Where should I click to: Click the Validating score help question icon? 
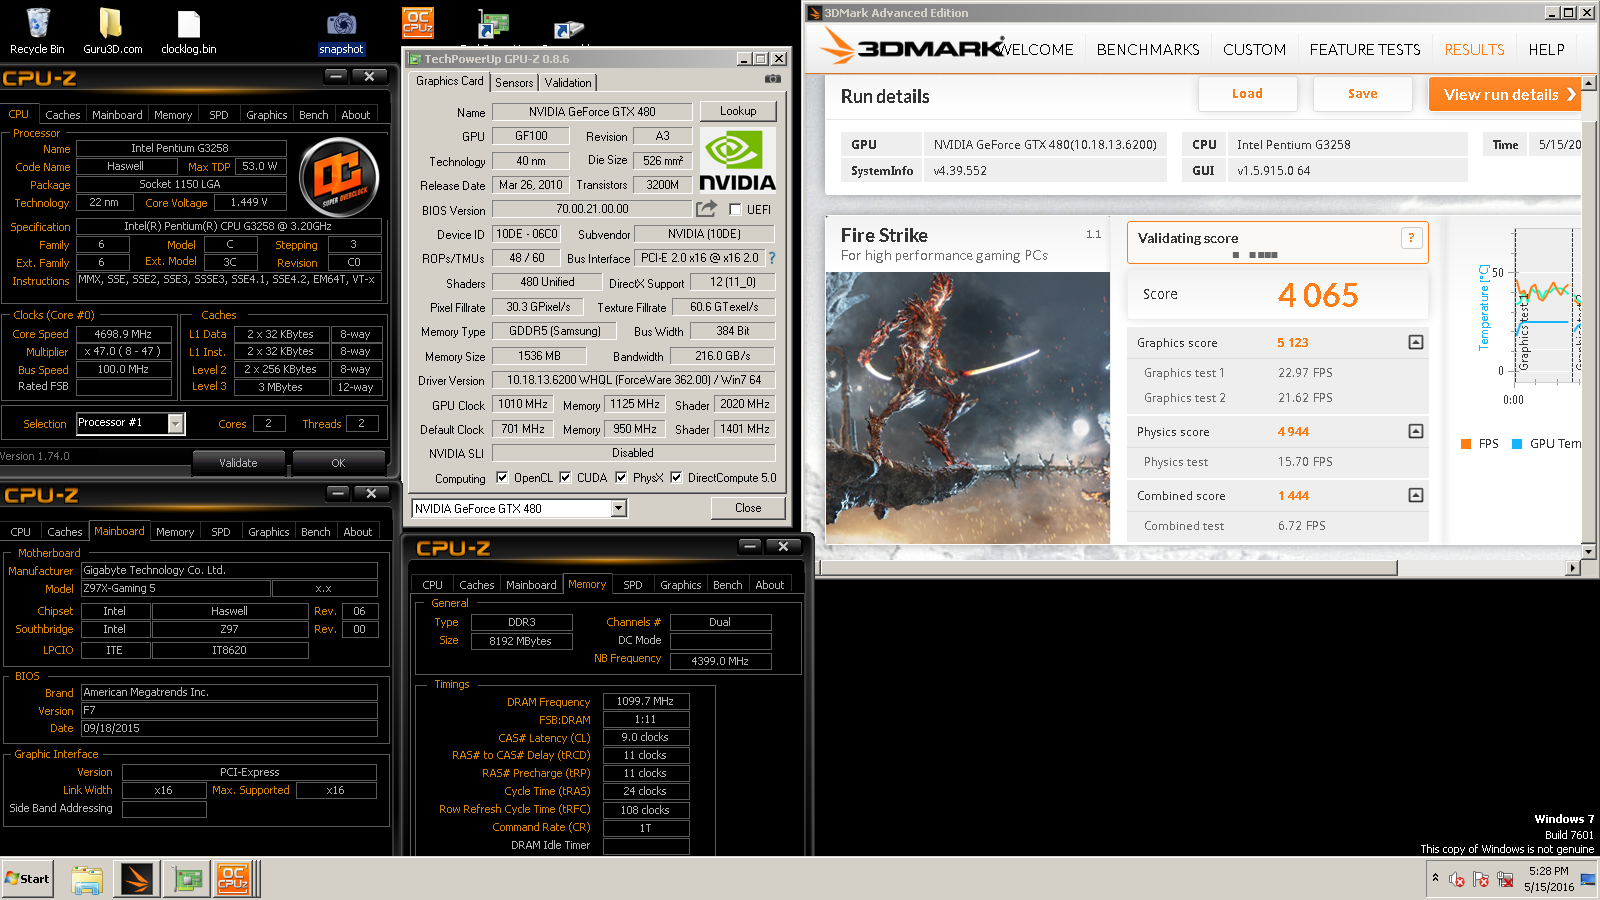point(1411,238)
